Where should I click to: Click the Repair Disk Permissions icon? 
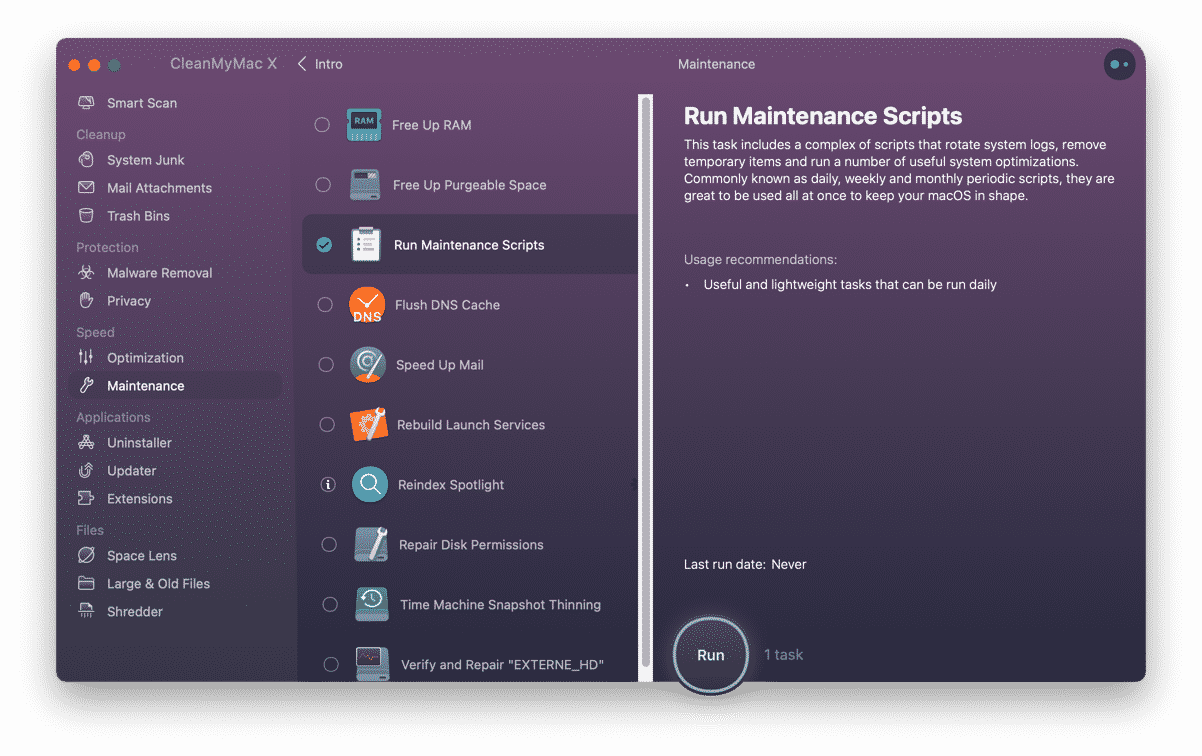click(371, 545)
